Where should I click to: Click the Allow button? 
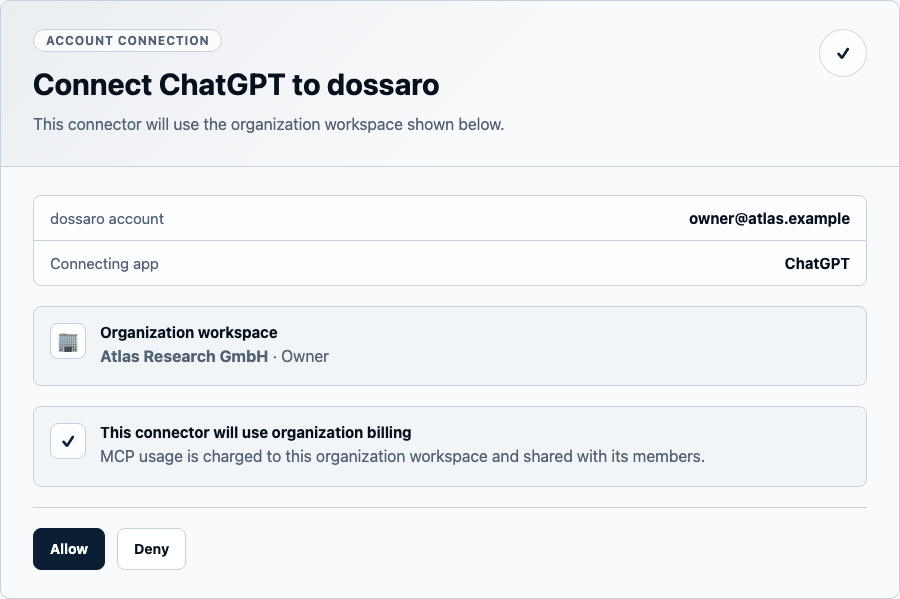(69, 549)
